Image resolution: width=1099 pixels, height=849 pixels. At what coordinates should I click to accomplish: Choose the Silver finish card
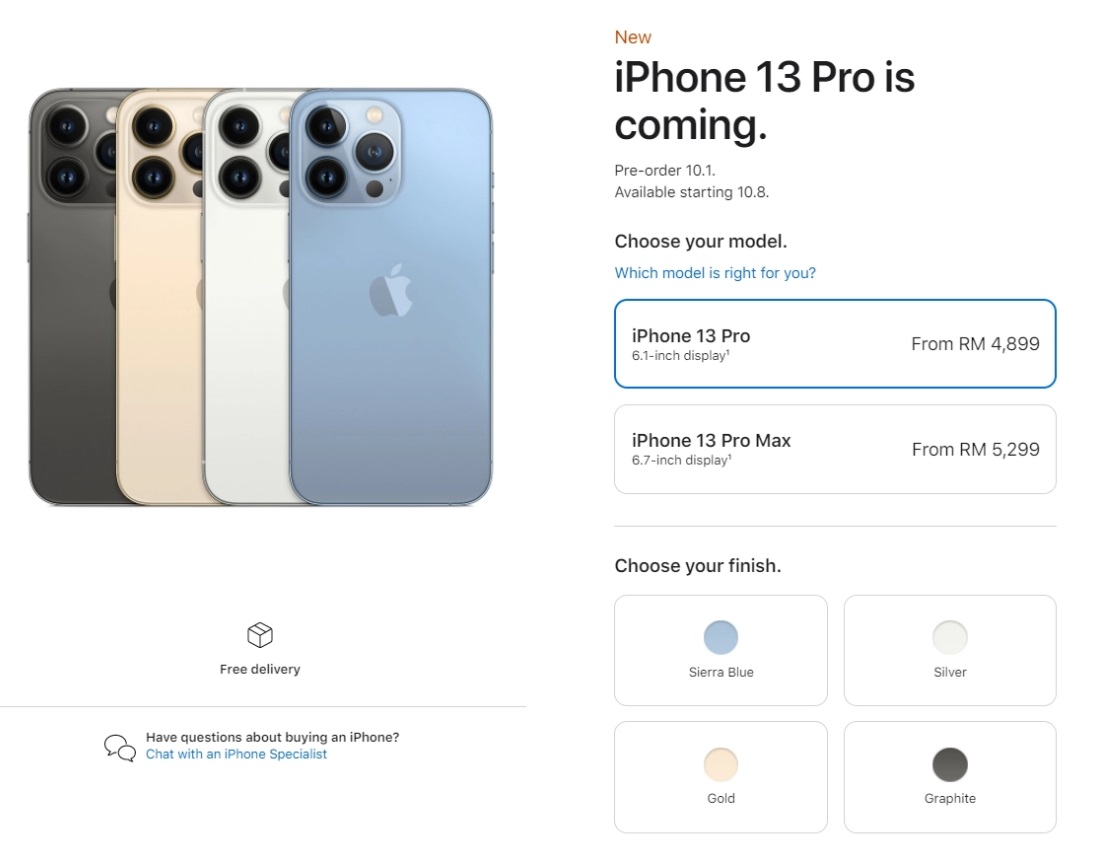[x=950, y=650]
